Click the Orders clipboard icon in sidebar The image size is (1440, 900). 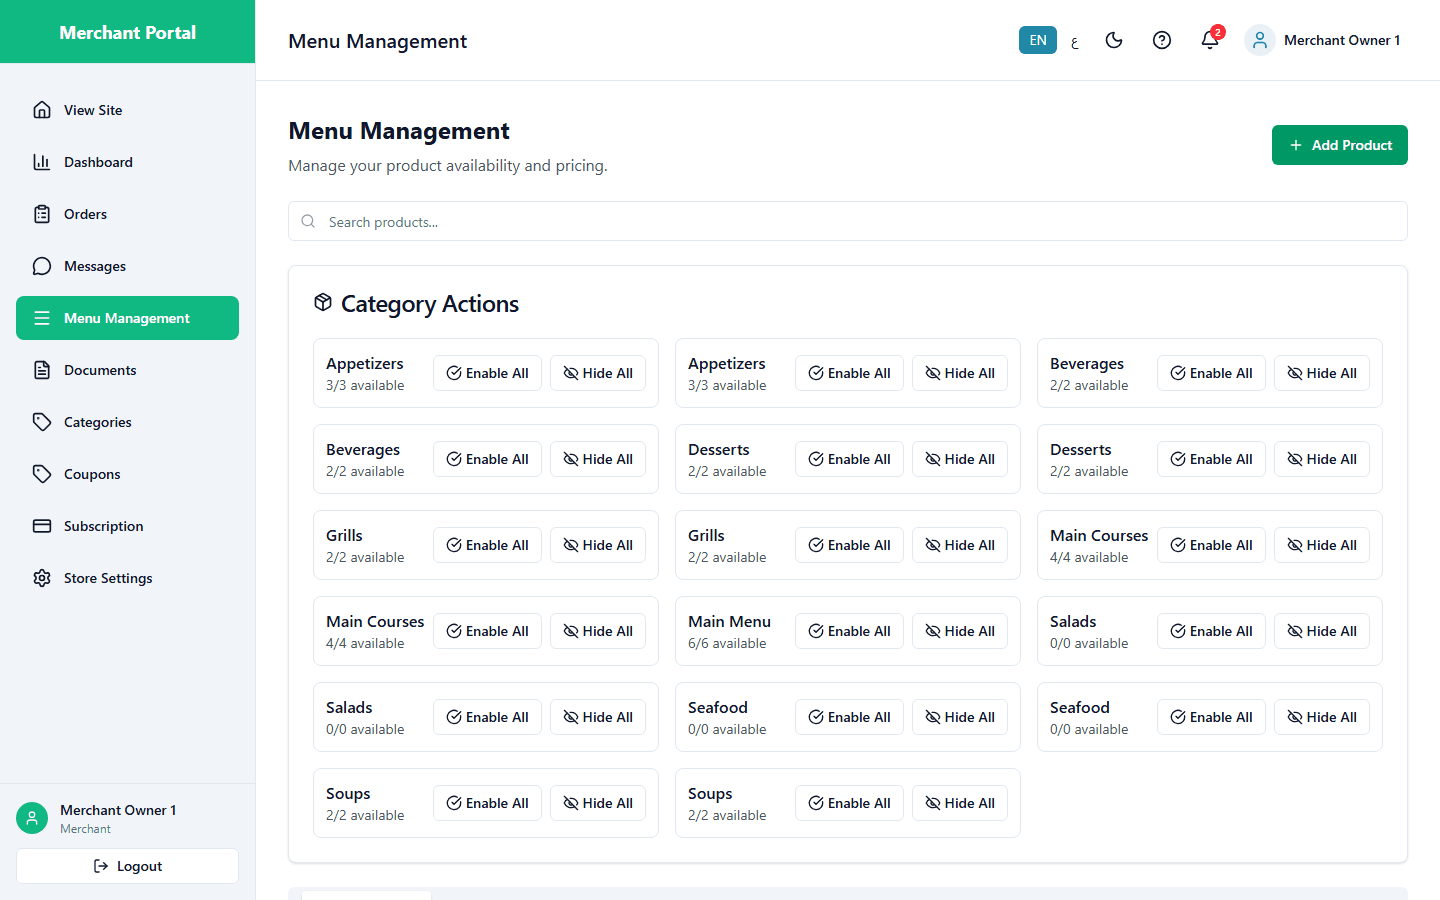(x=42, y=214)
